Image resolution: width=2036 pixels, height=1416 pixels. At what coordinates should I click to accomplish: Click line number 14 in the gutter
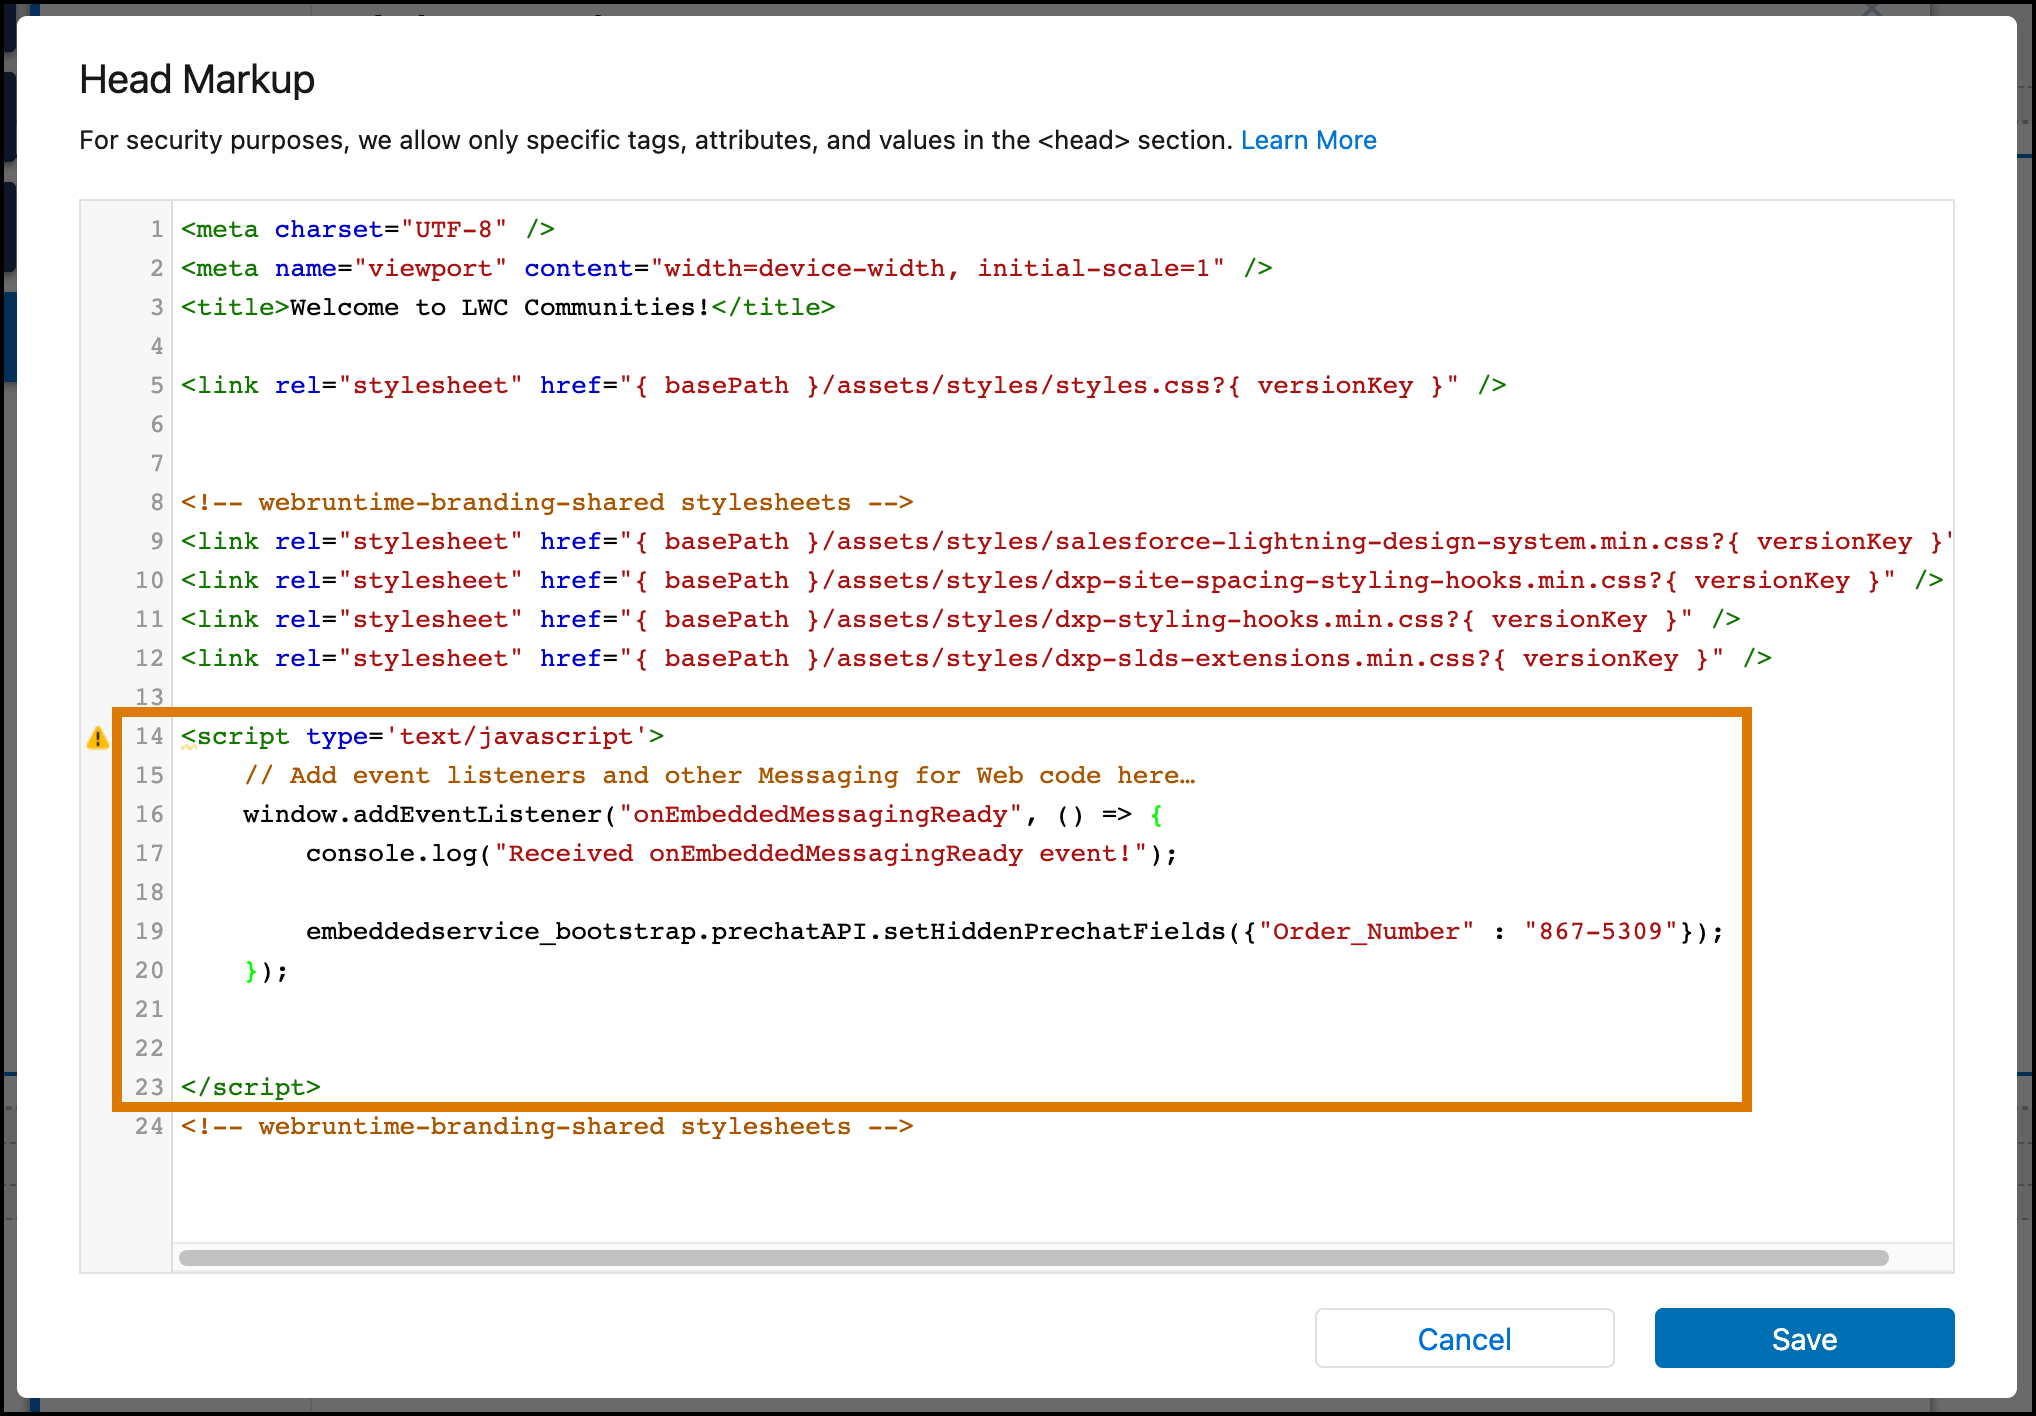(x=149, y=737)
